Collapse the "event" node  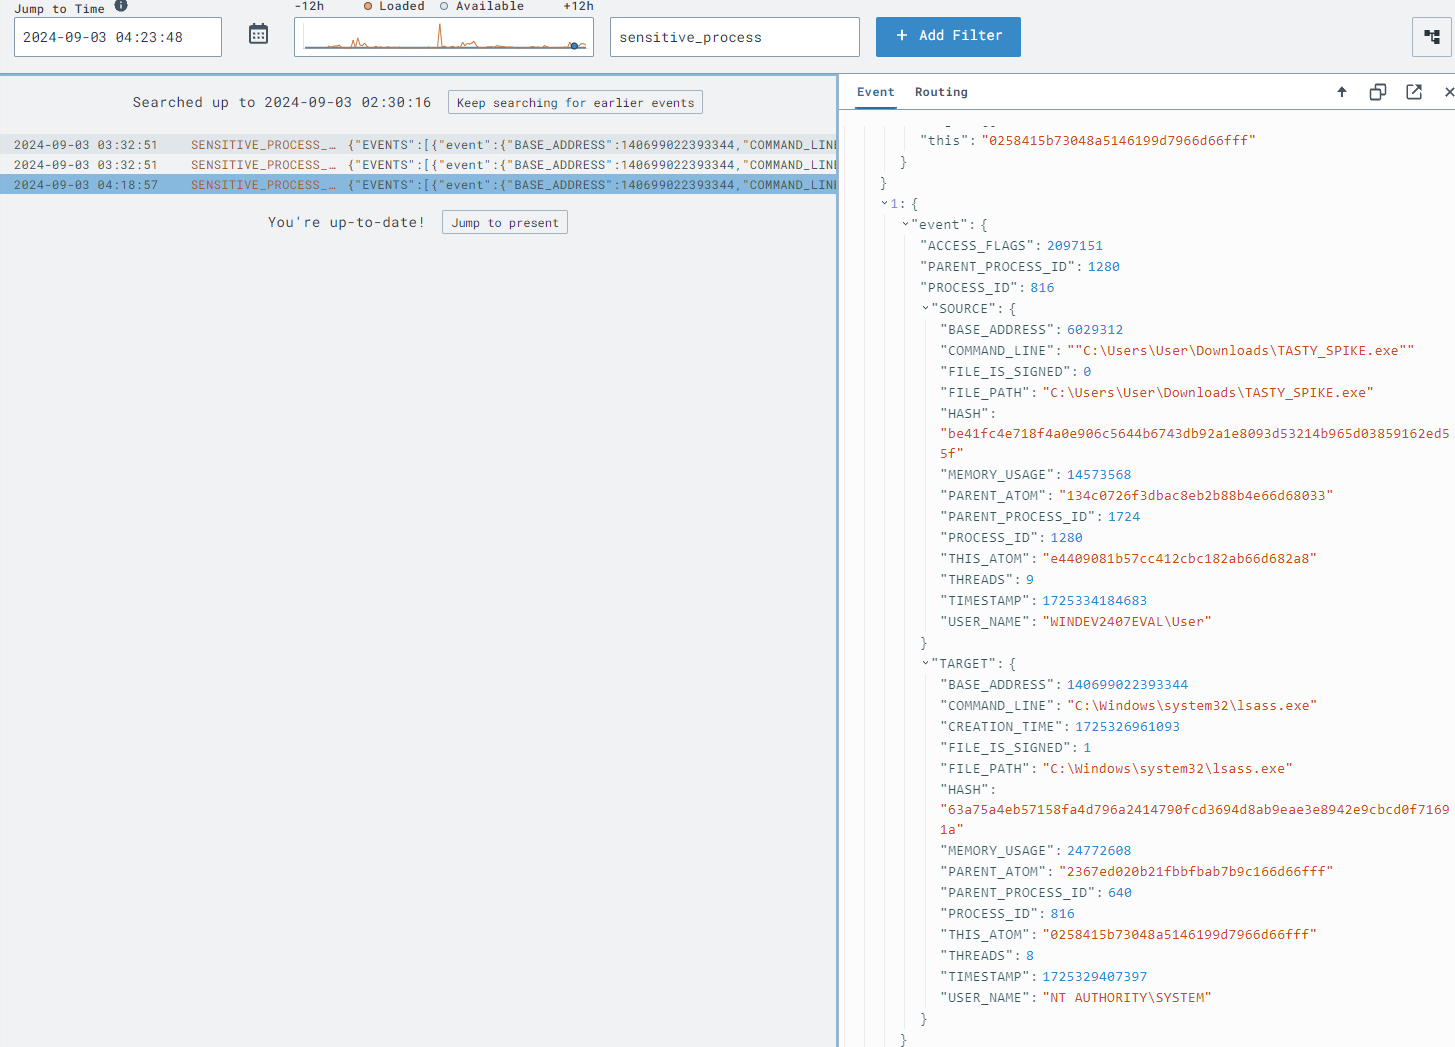pos(906,225)
